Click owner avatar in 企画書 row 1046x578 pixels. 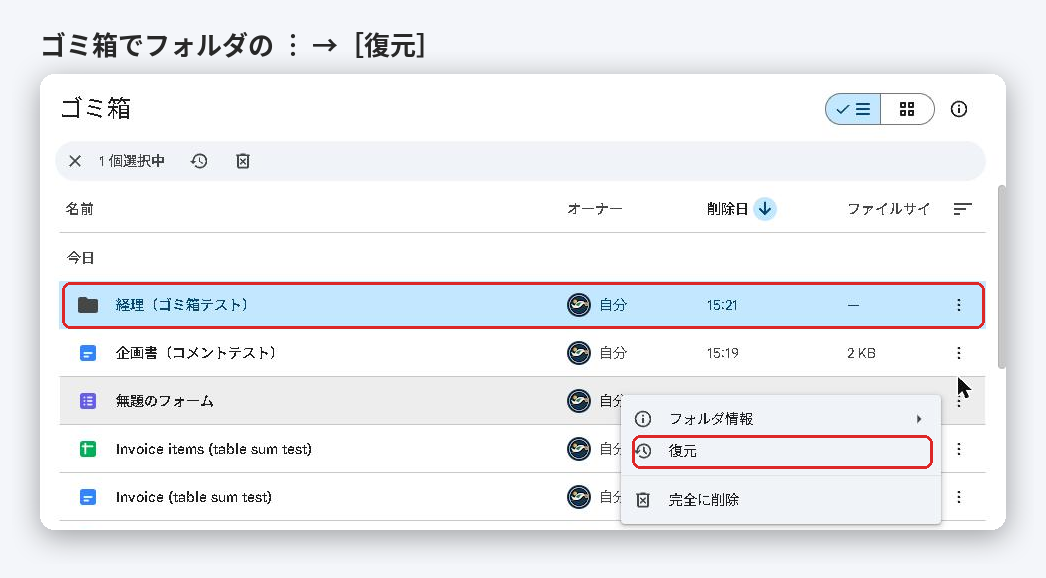point(579,353)
